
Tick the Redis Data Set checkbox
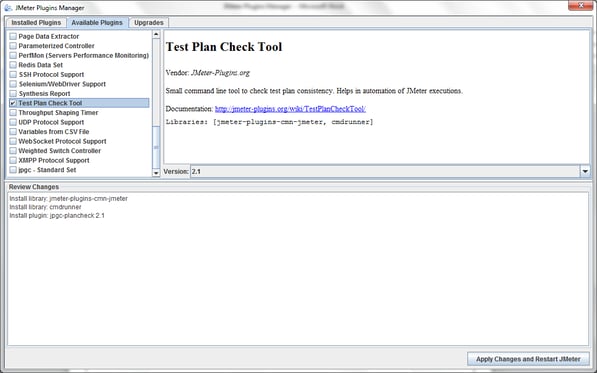(13, 65)
